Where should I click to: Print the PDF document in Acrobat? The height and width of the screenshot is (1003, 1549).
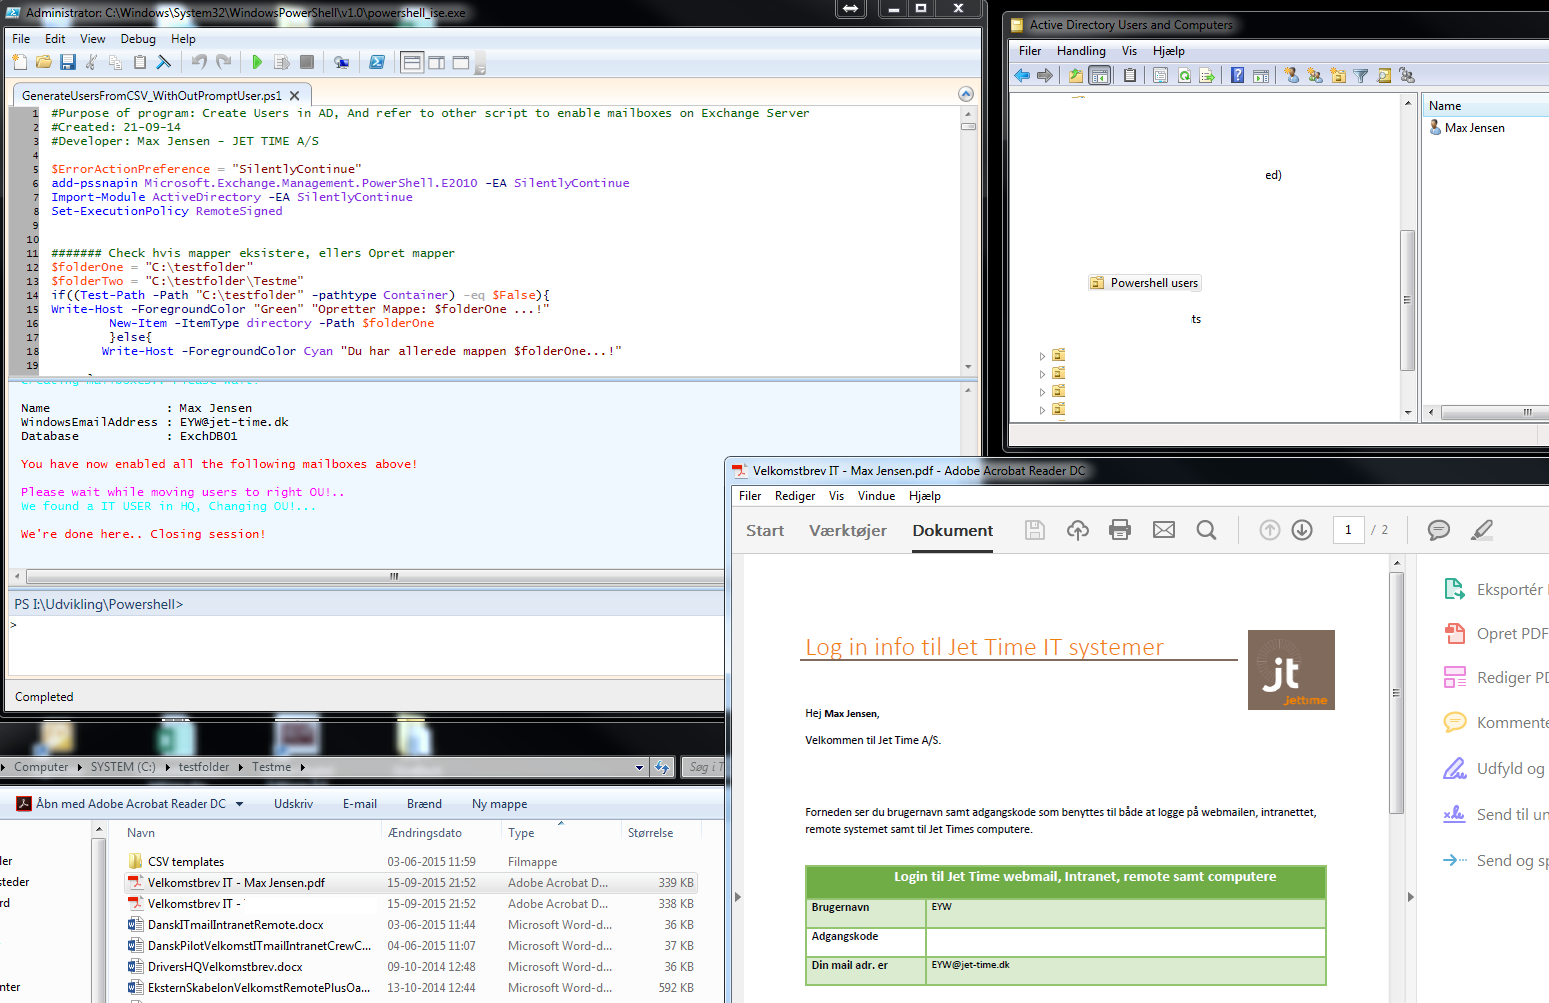click(x=1120, y=530)
